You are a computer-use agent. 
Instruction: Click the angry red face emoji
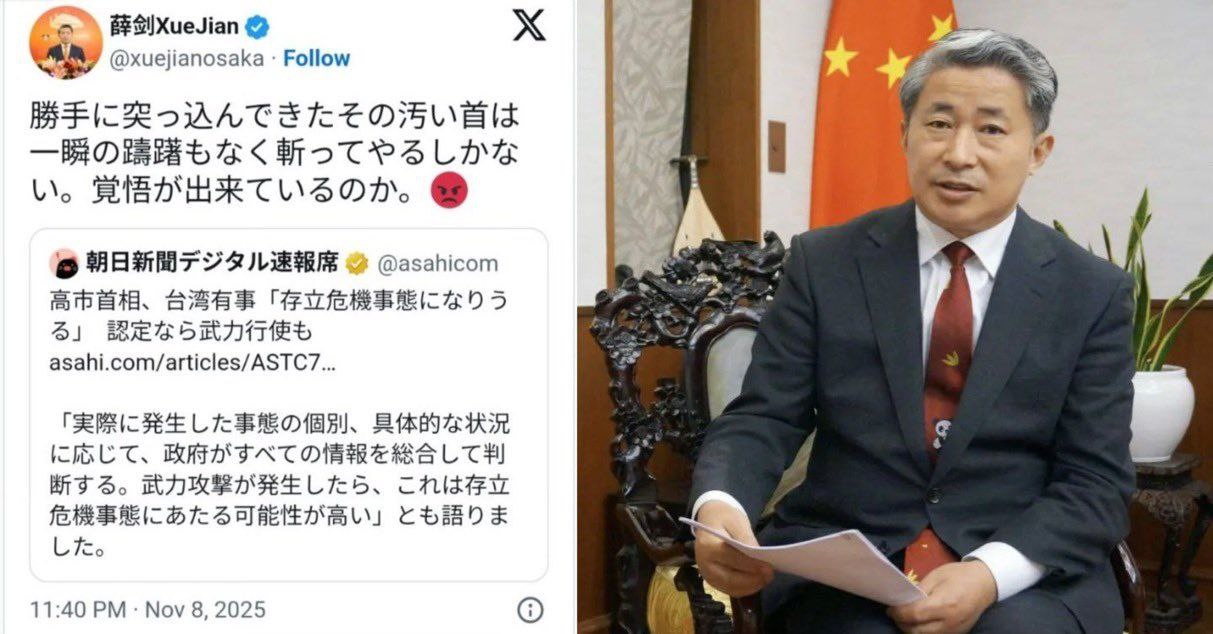[448, 191]
